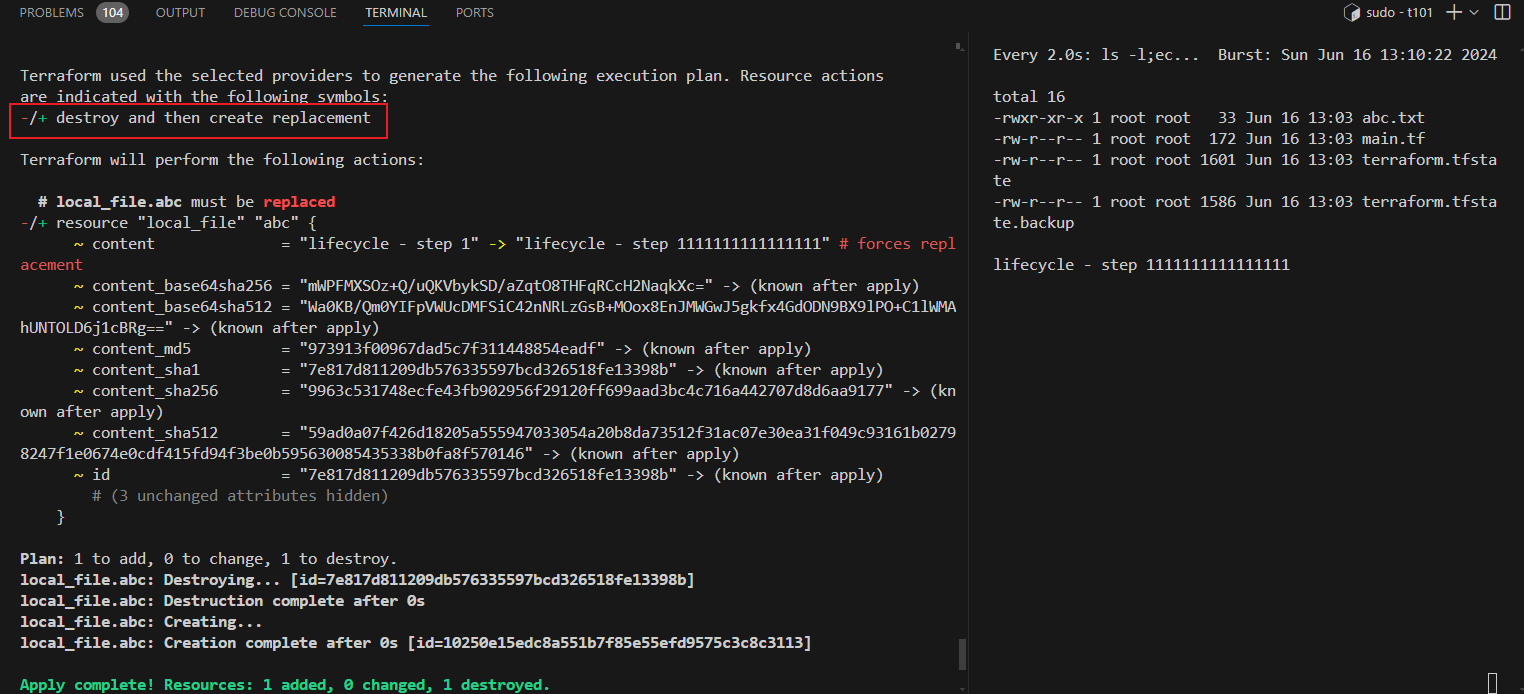Click the cursor block in right terminal pane
1524x694 pixels.
click(x=1493, y=683)
